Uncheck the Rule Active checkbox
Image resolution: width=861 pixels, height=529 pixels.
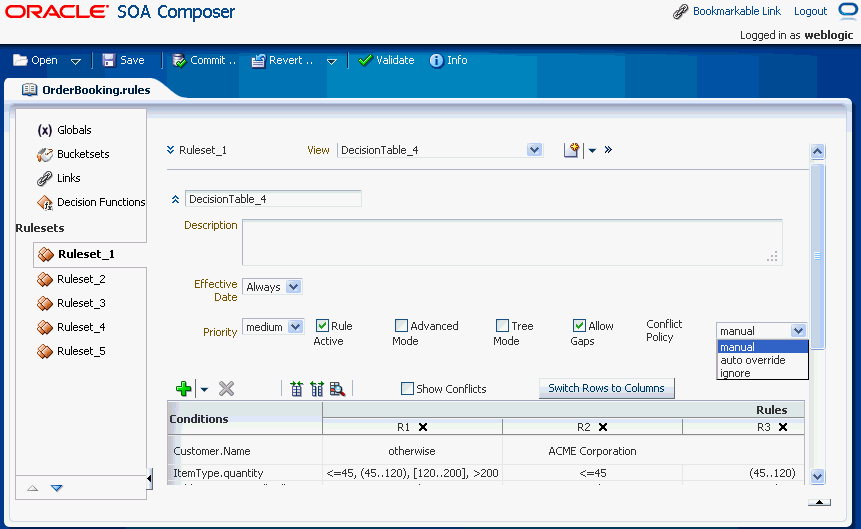tap(322, 326)
